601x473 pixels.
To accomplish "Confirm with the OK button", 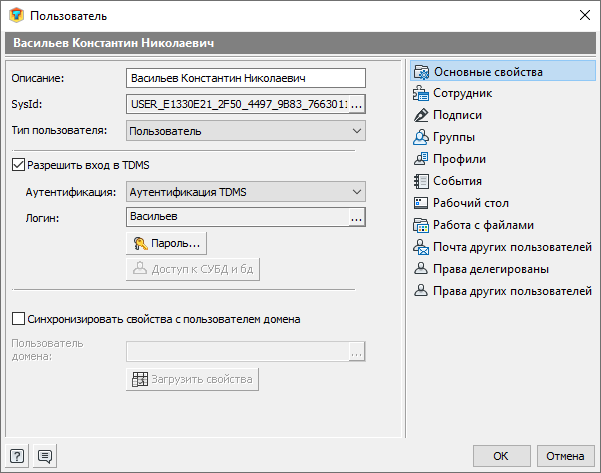I will pyautogui.click(x=501, y=456).
